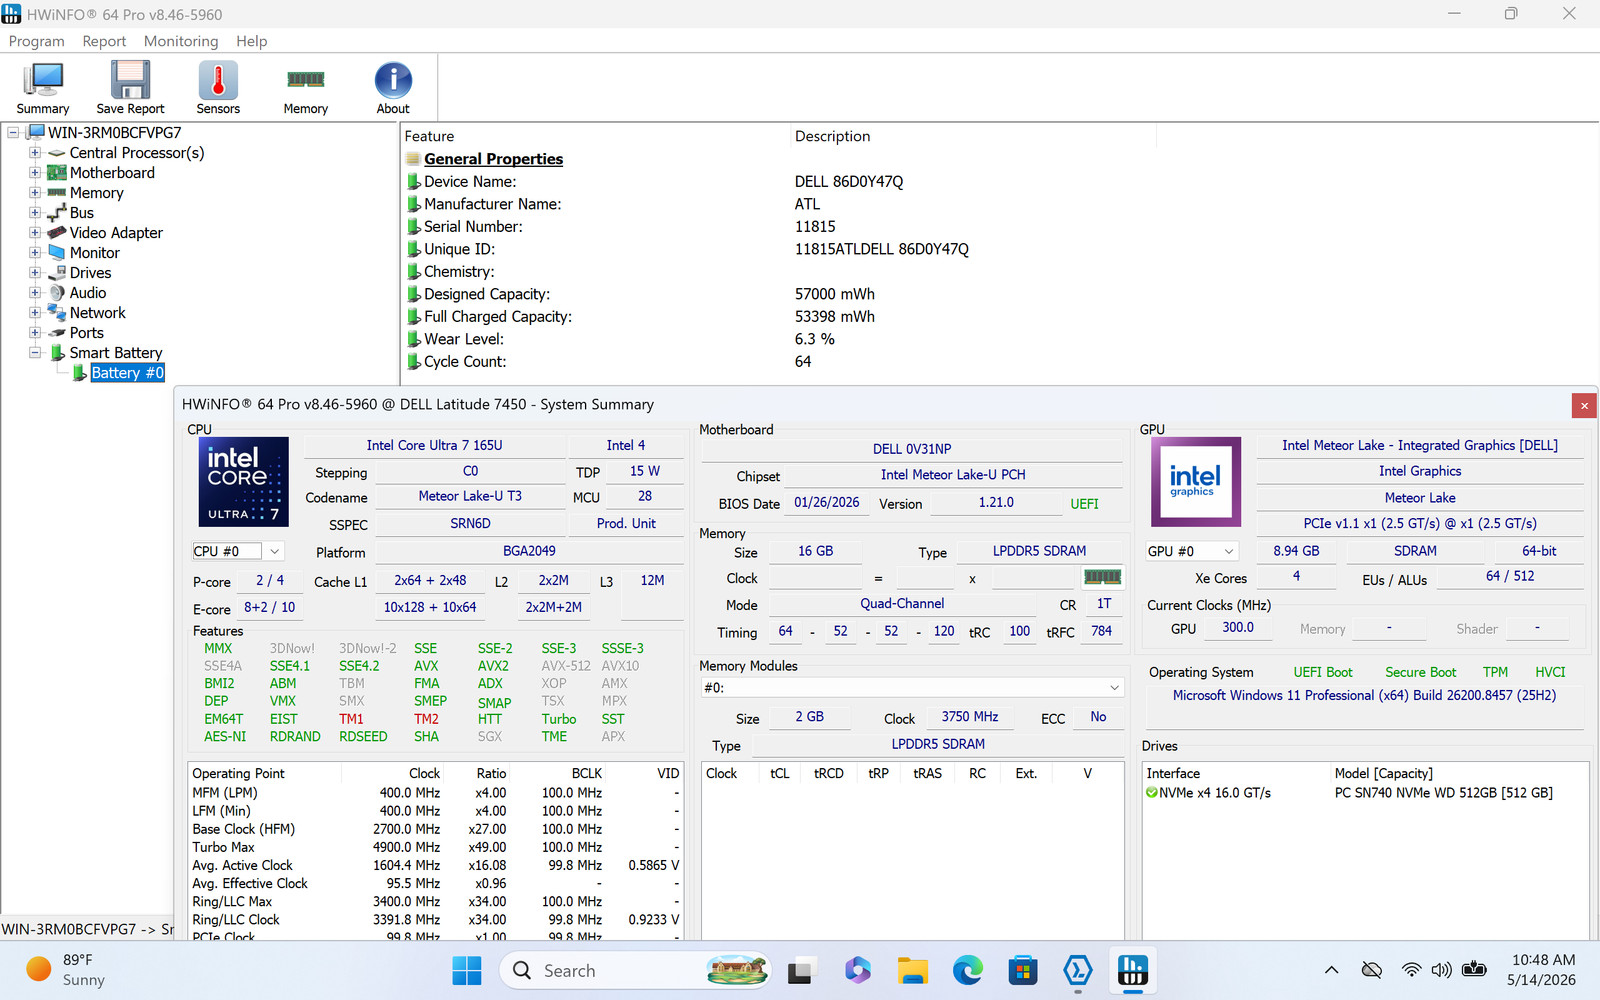The height and width of the screenshot is (1000, 1600).
Task: Select the Network tree item
Action: pyautogui.click(x=97, y=313)
